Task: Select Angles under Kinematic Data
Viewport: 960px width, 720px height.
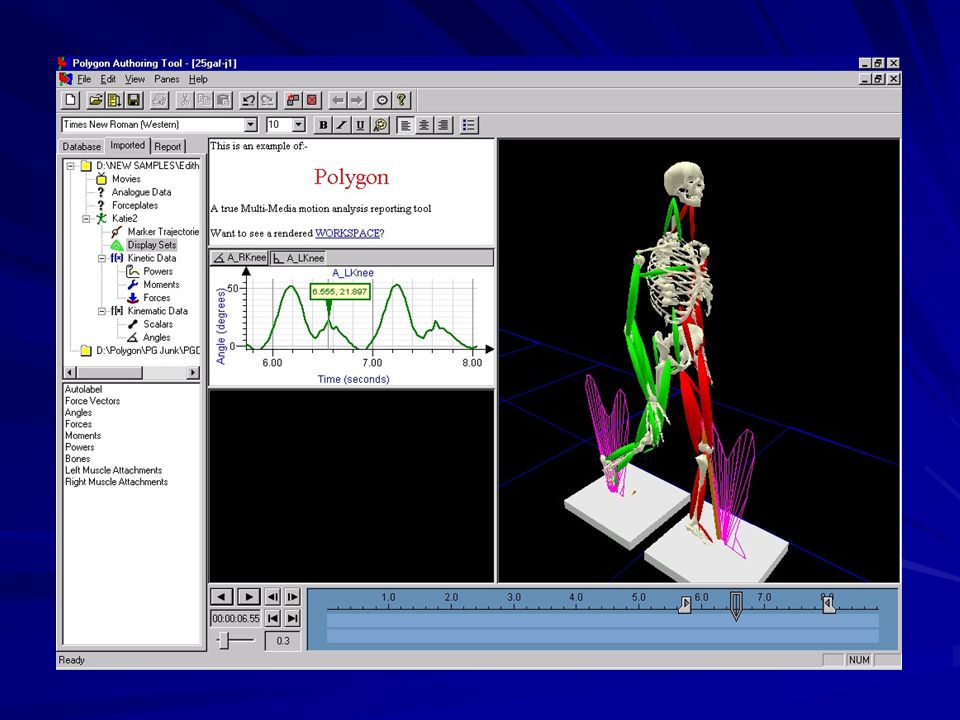Action: [x=157, y=337]
